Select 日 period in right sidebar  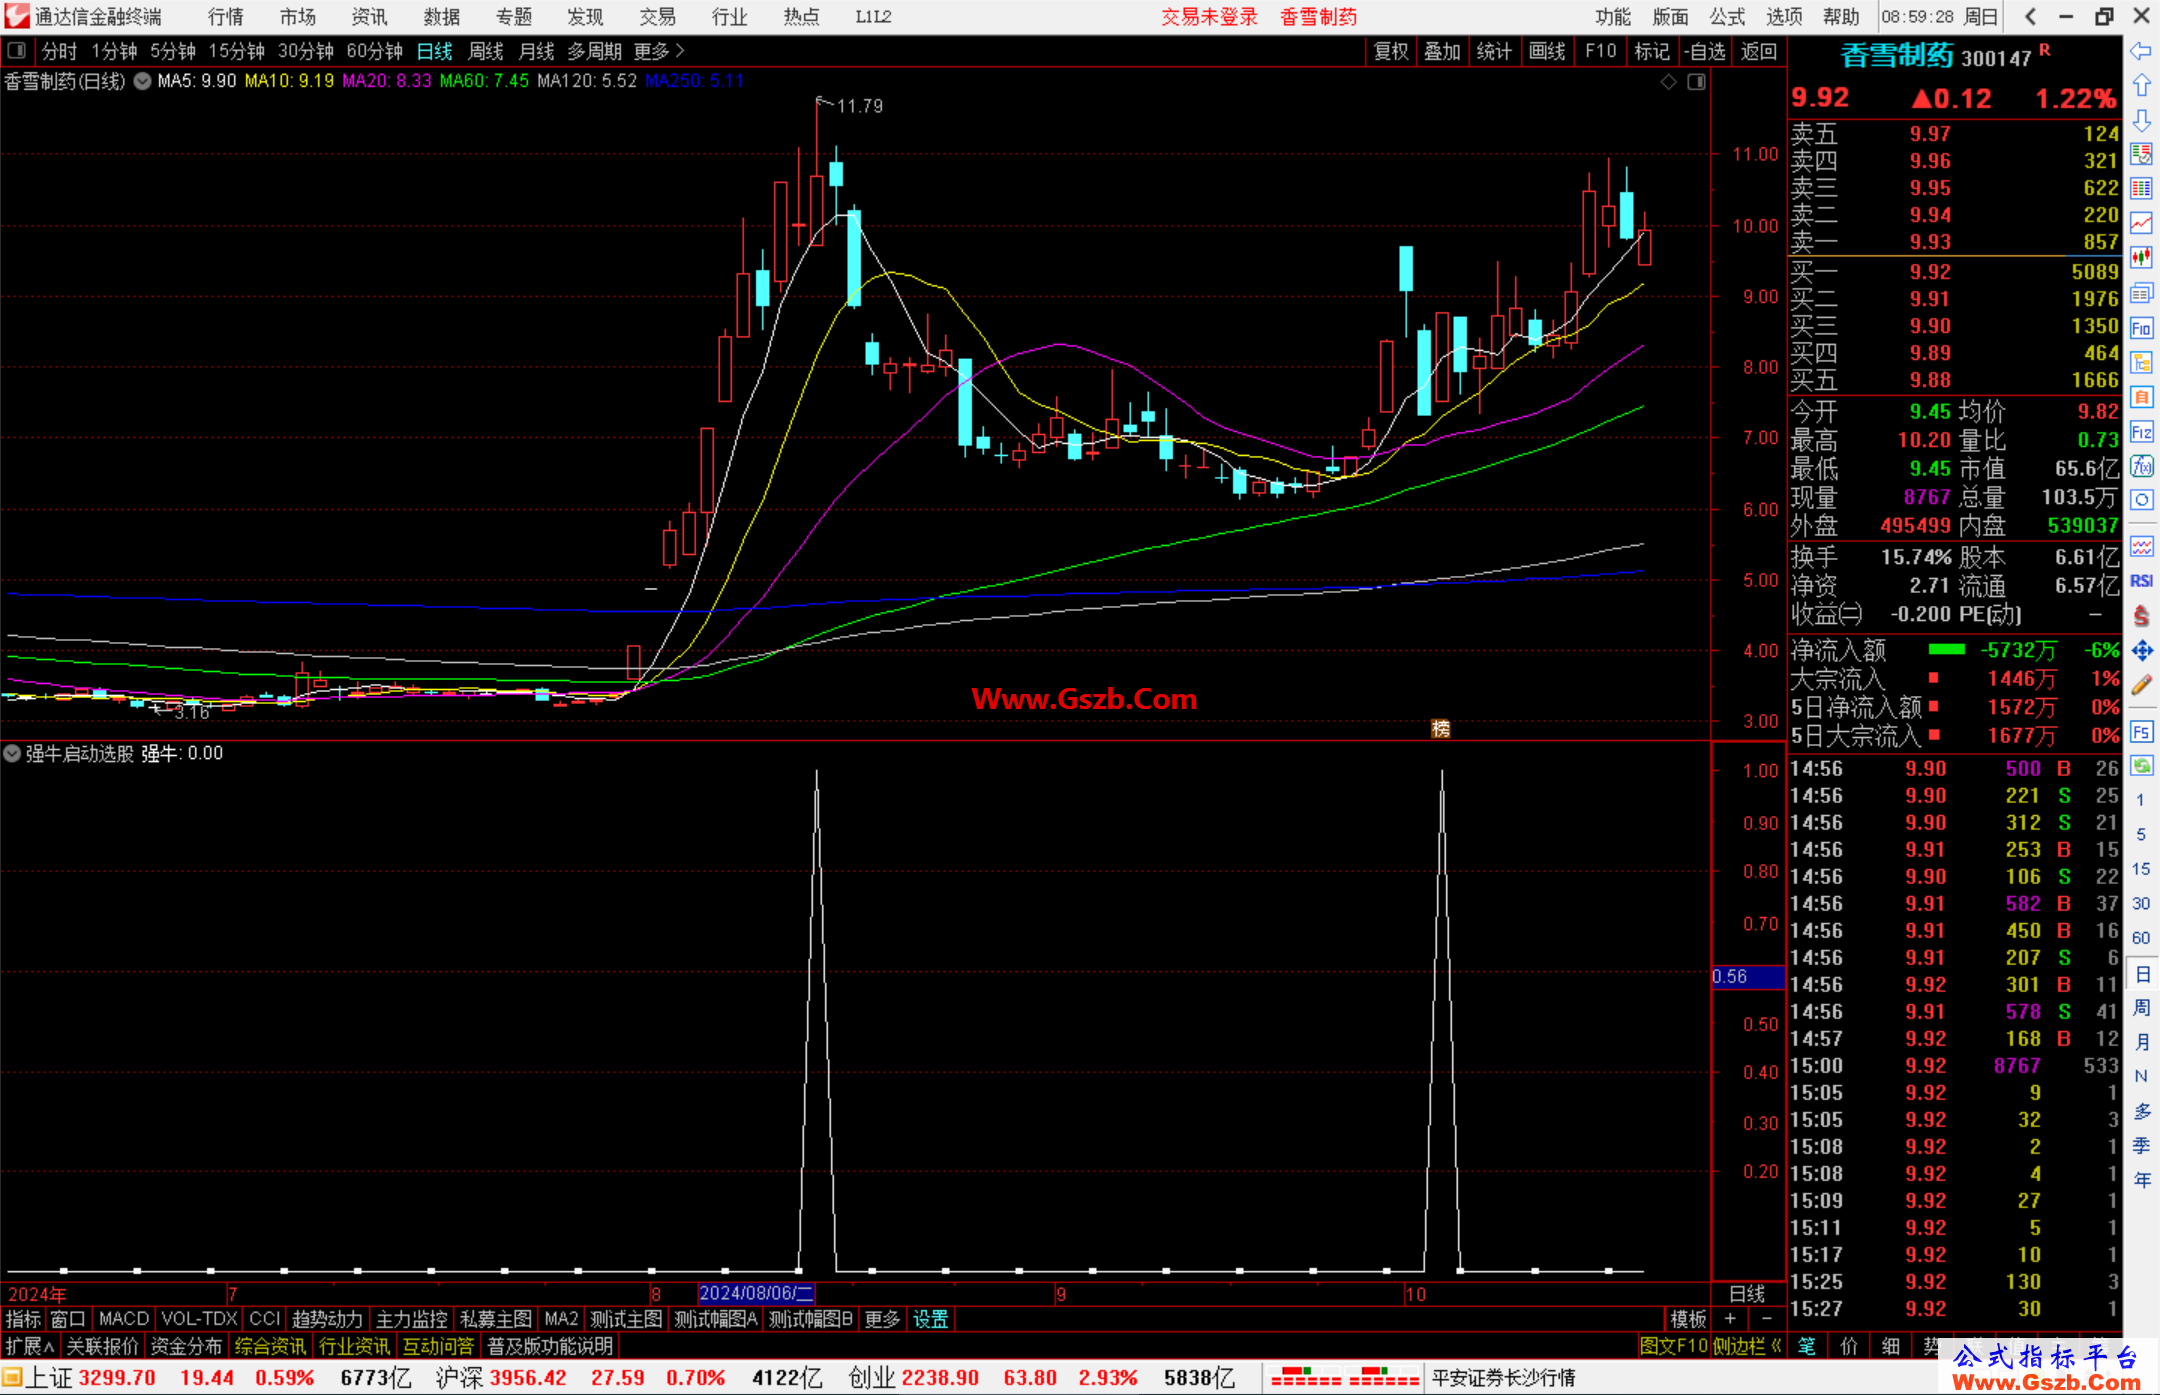tap(2140, 974)
